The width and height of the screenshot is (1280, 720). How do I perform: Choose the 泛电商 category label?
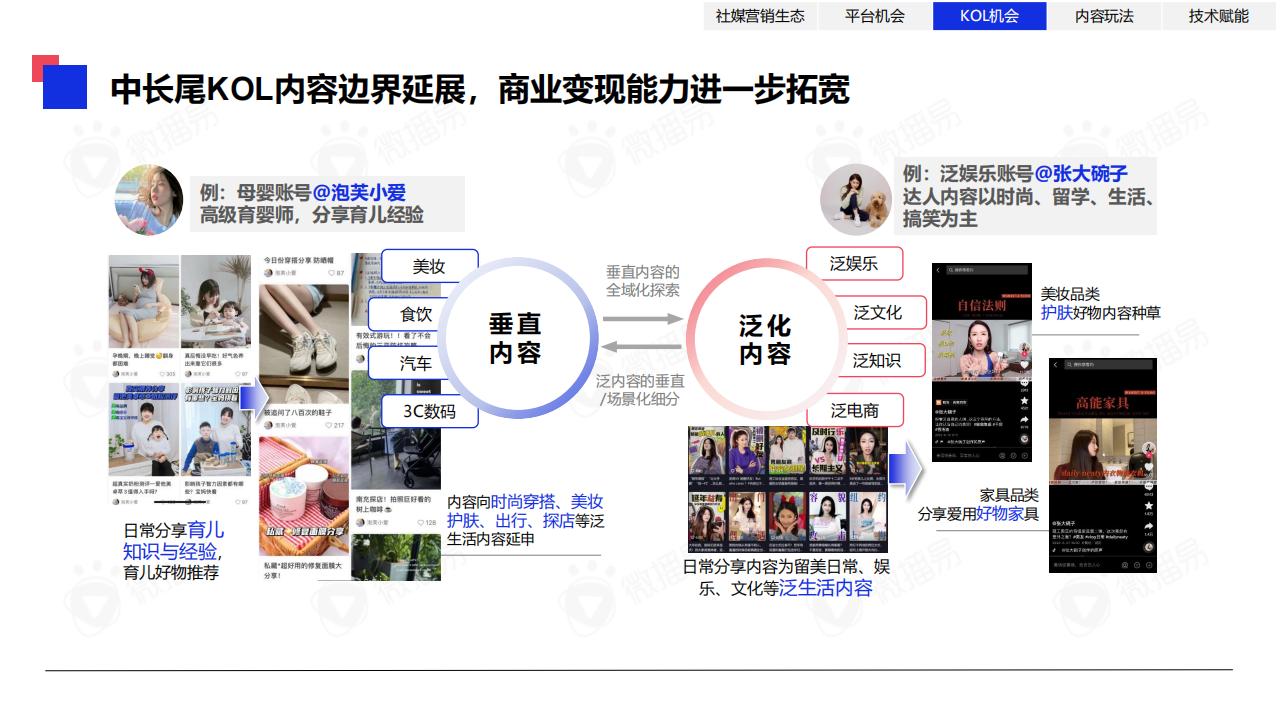854,410
